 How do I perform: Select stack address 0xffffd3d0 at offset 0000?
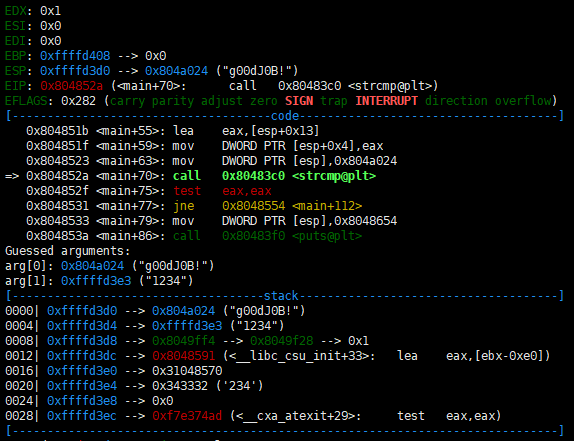[82, 311]
